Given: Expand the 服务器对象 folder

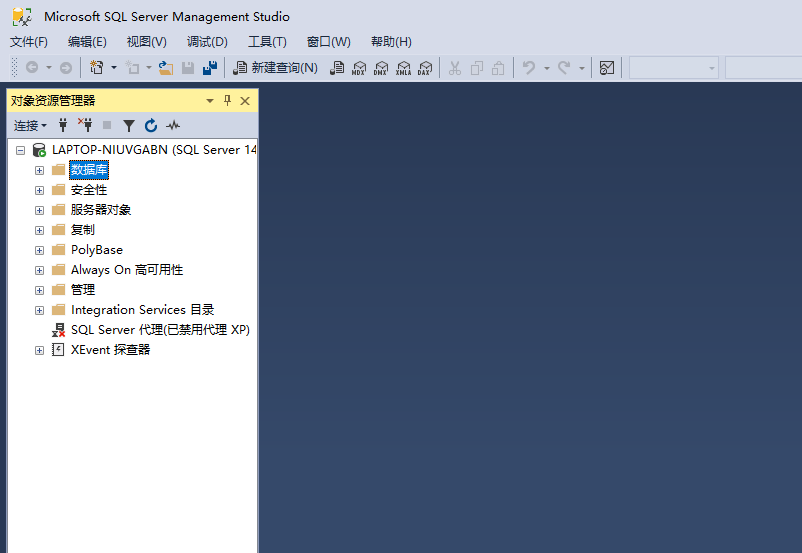Looking at the screenshot, I should pyautogui.click(x=39, y=210).
